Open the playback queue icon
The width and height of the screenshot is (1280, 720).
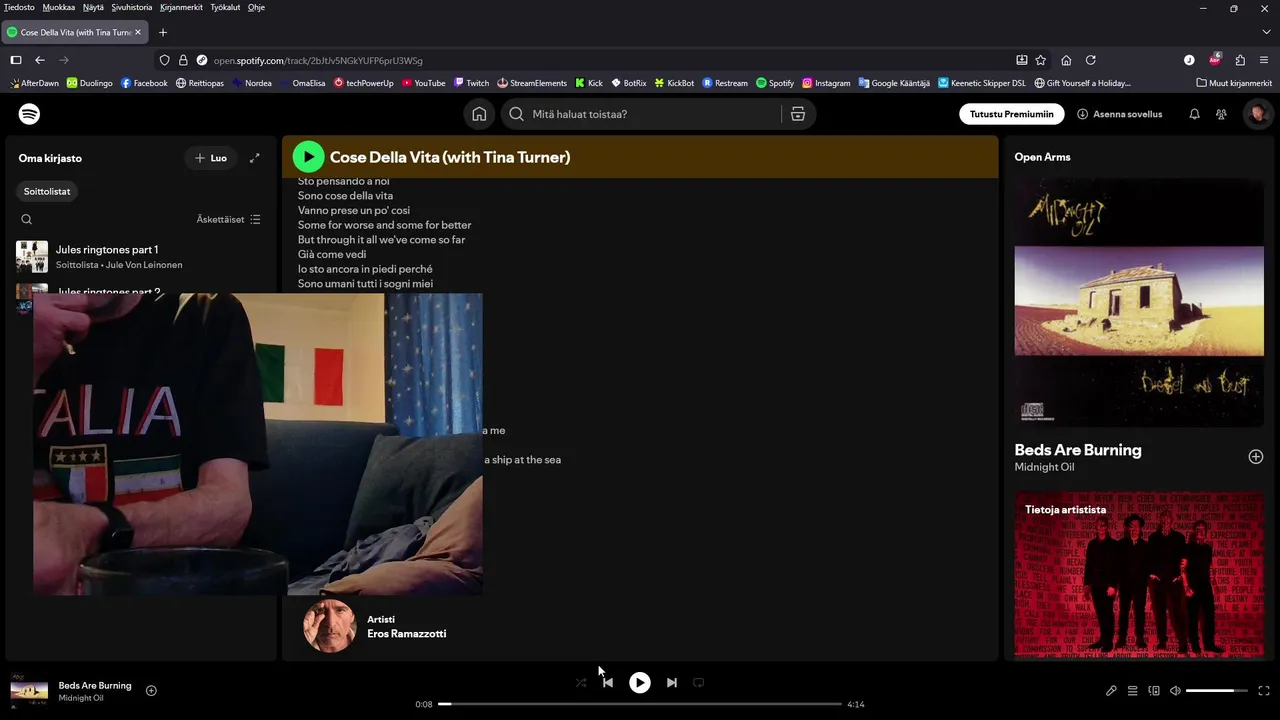1133,691
